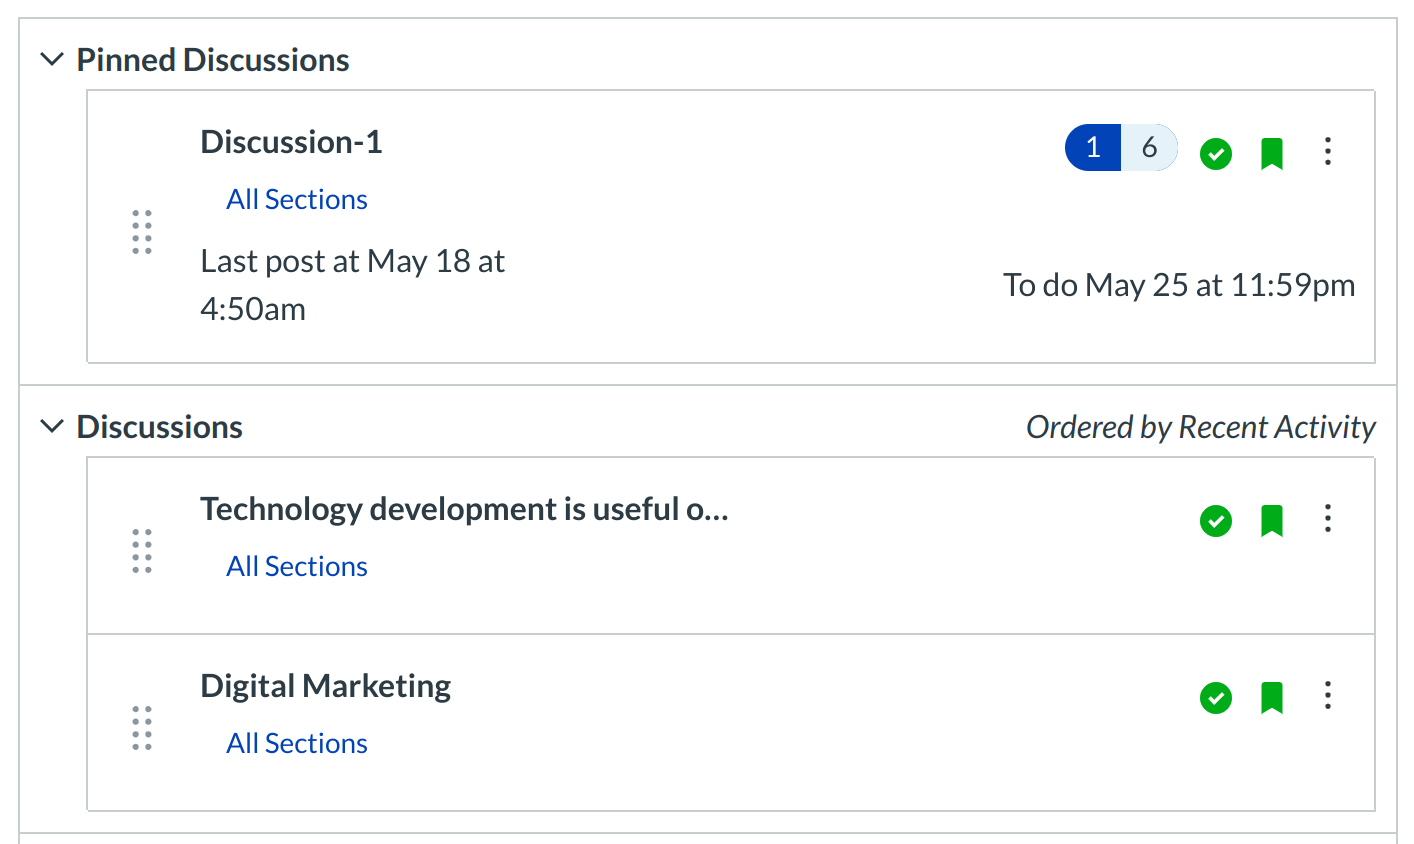Collapse the Pinned Discussions section

point(51,60)
